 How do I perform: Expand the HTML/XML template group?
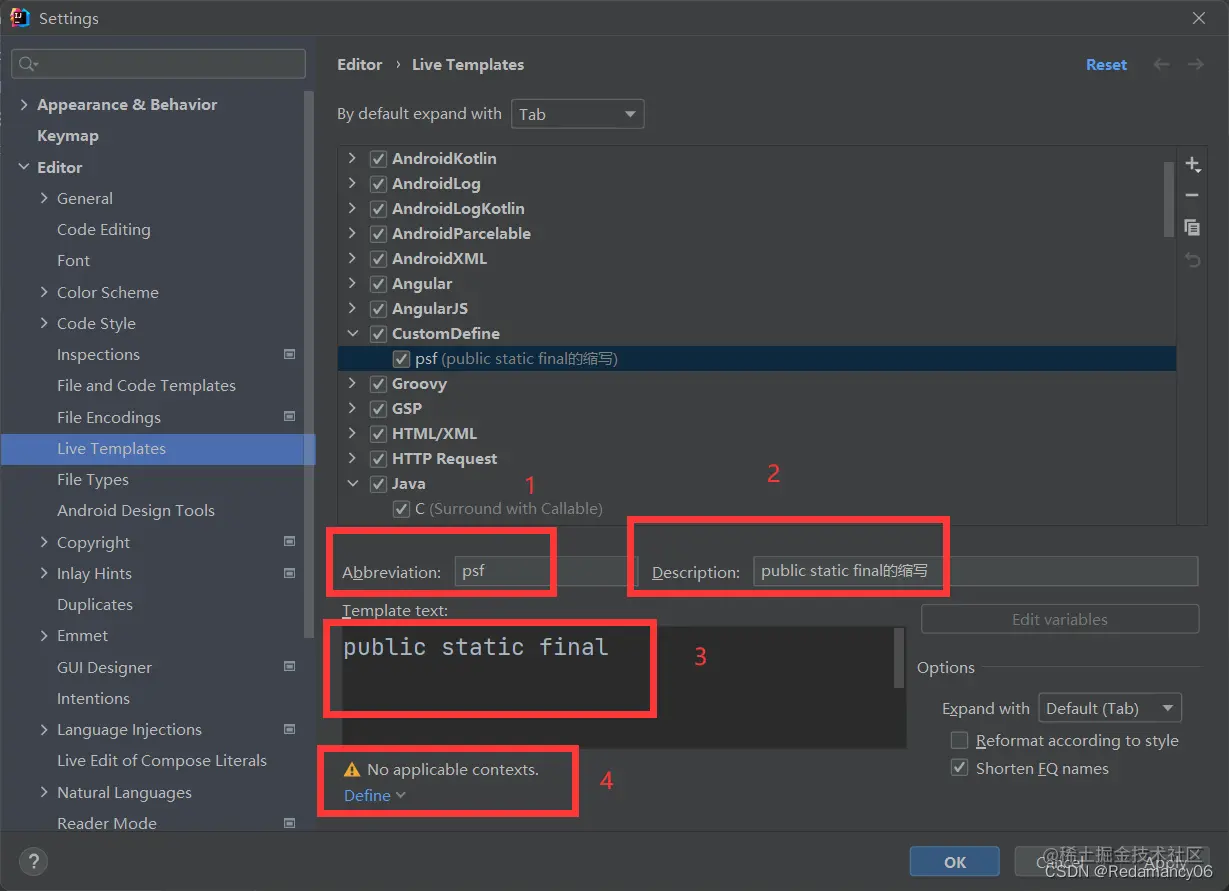click(352, 434)
